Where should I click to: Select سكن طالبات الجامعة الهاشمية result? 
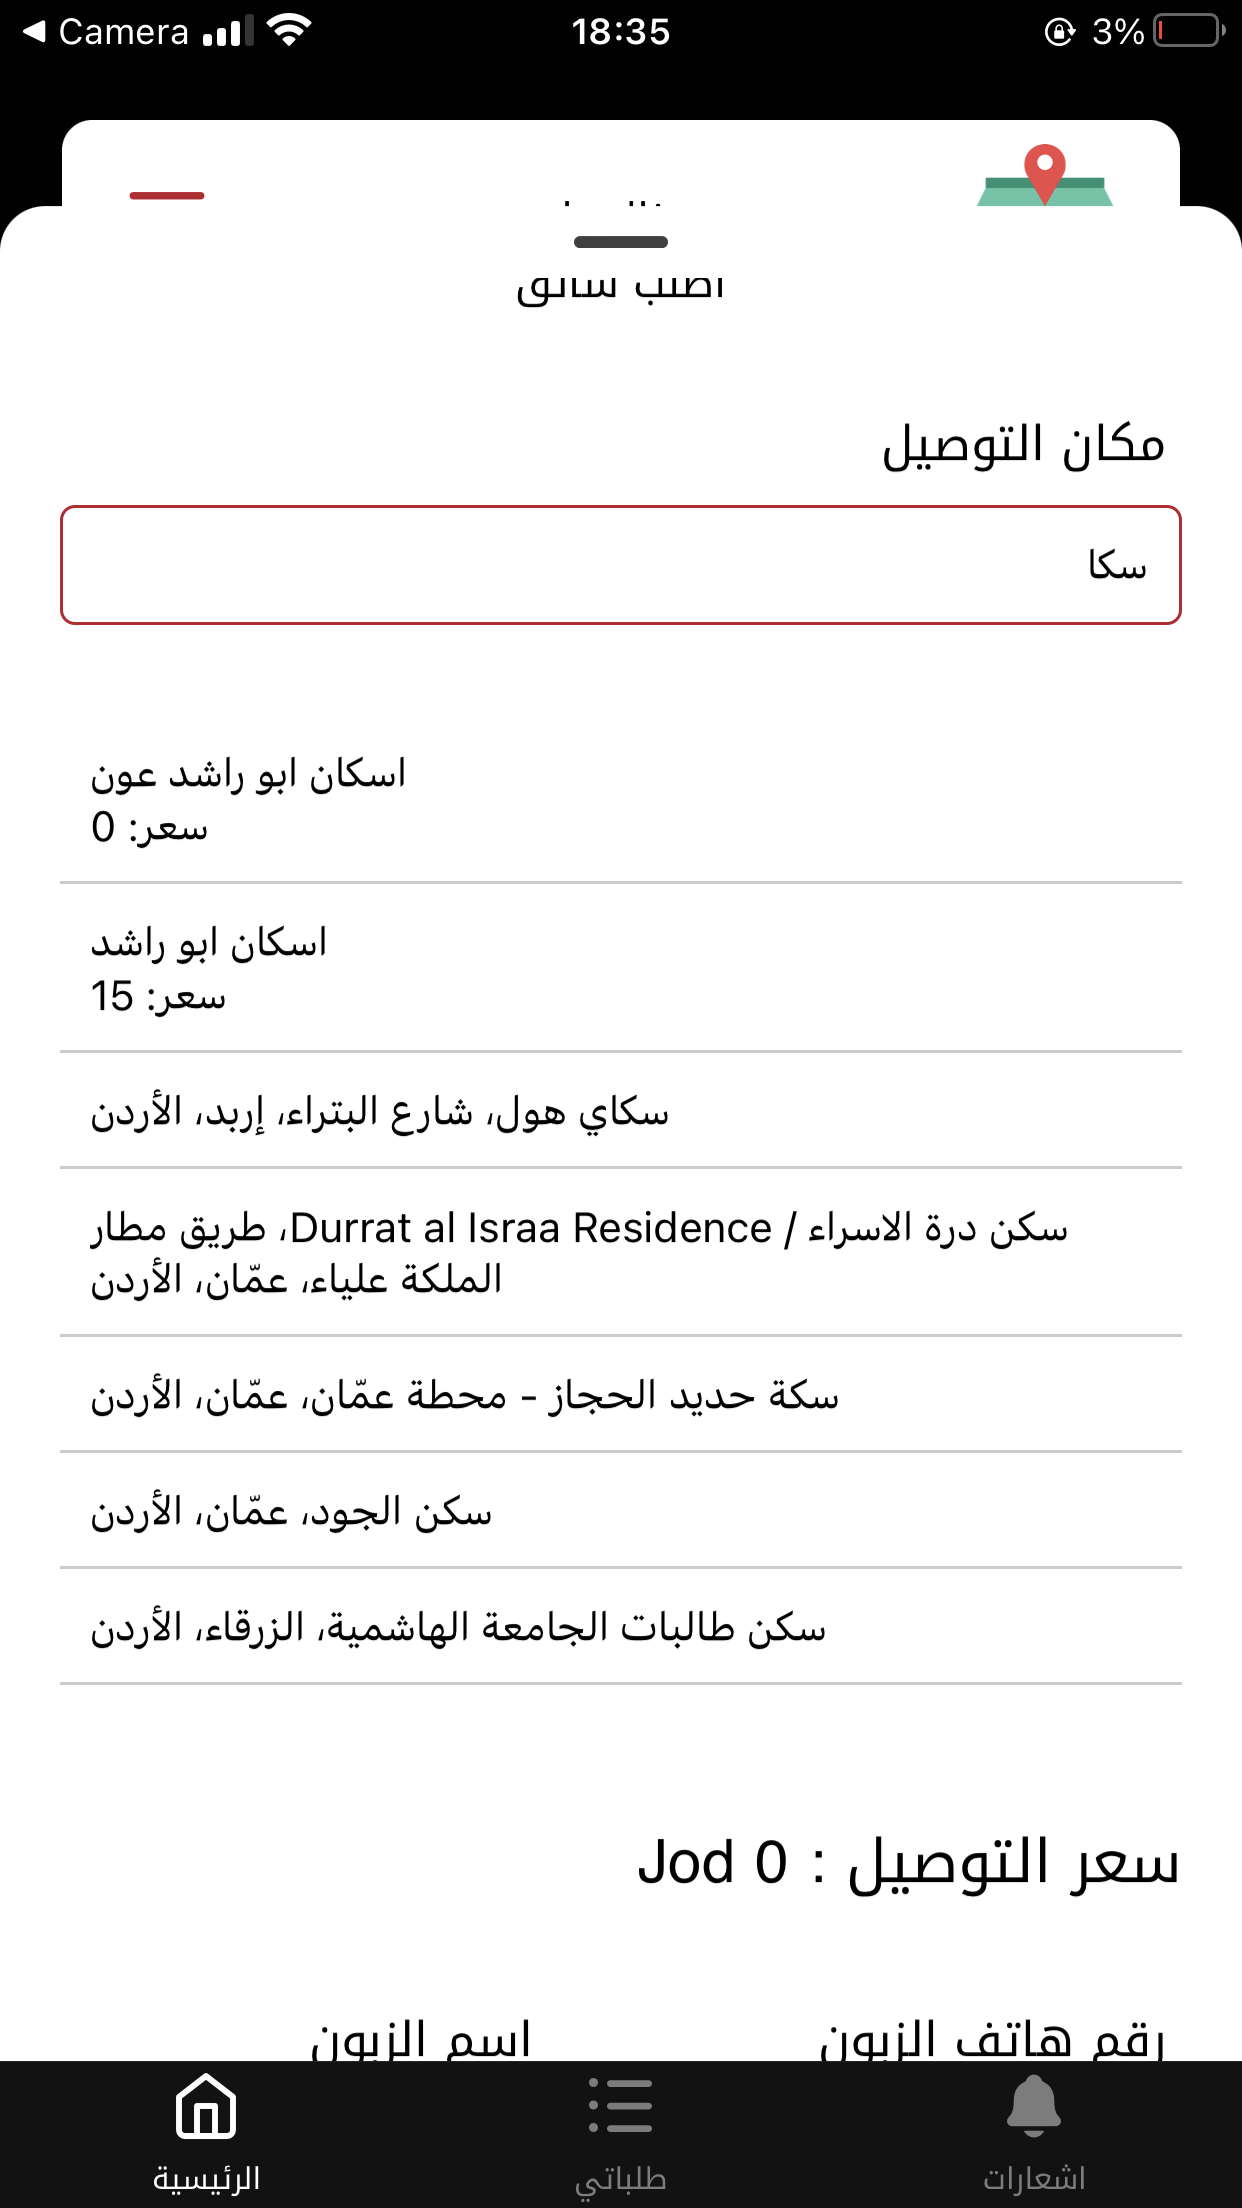click(x=620, y=1627)
